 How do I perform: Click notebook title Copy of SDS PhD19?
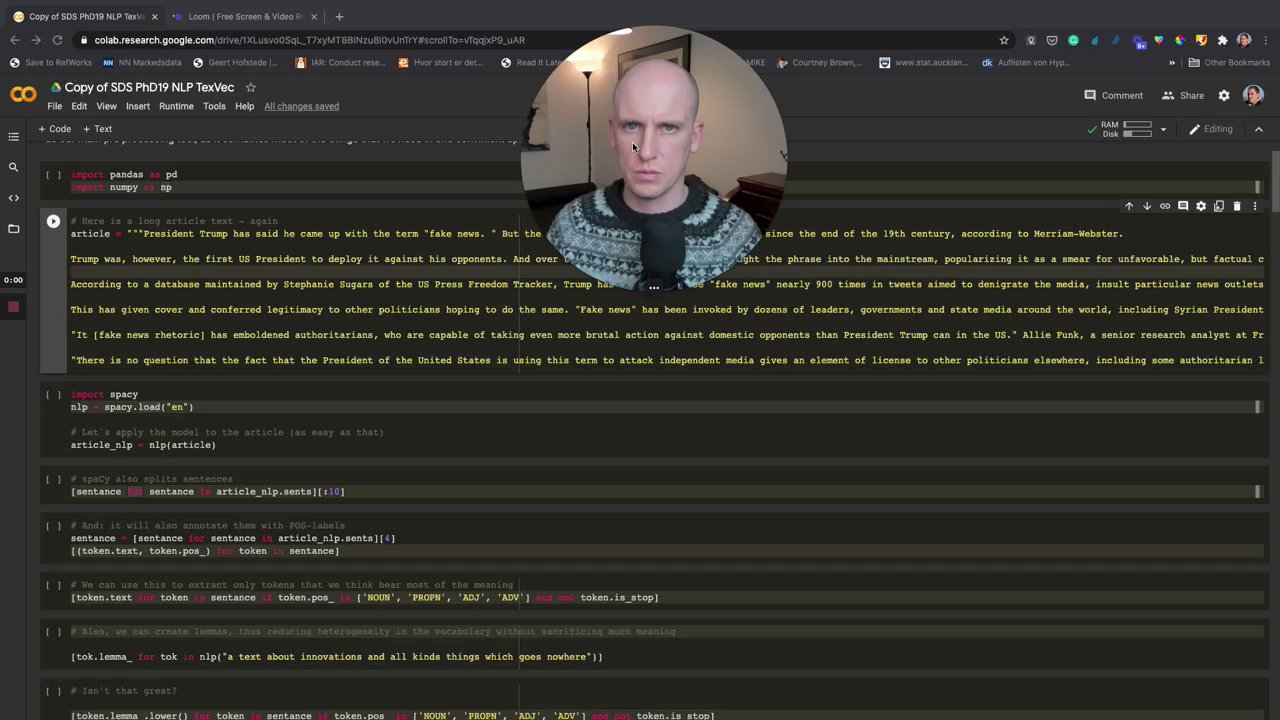149,88
